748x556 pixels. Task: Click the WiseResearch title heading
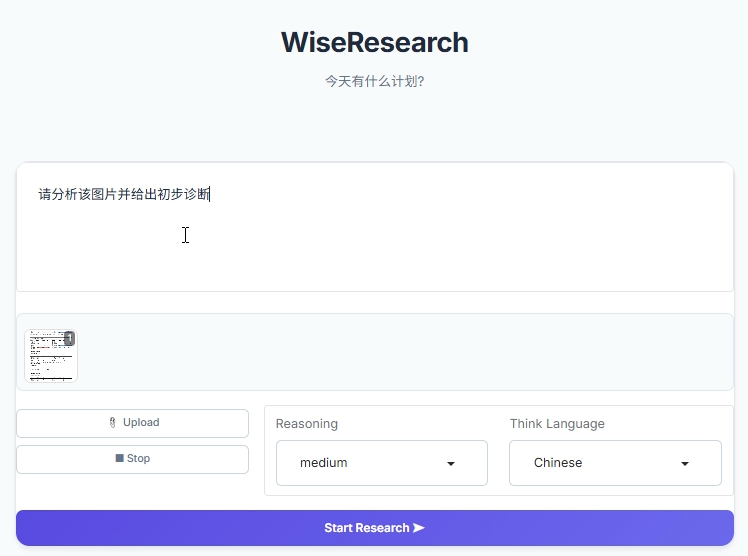[x=374, y=42]
